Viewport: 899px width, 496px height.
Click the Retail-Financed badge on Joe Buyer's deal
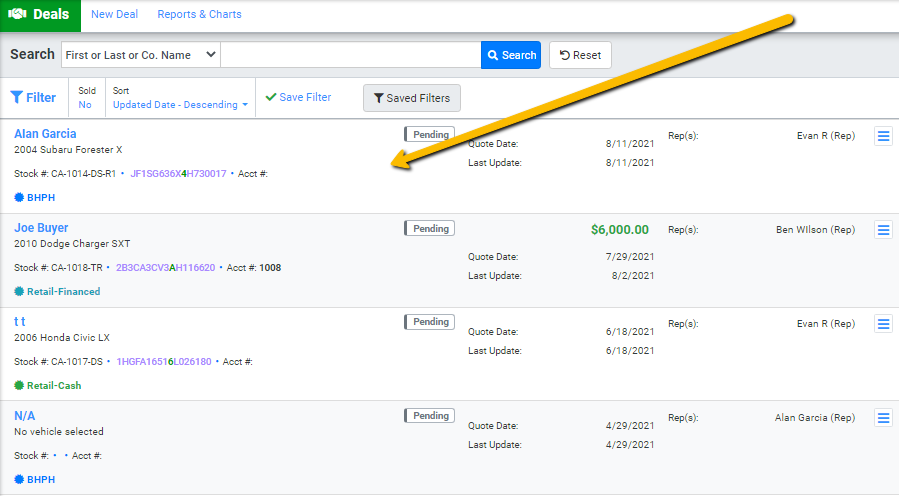point(57,292)
